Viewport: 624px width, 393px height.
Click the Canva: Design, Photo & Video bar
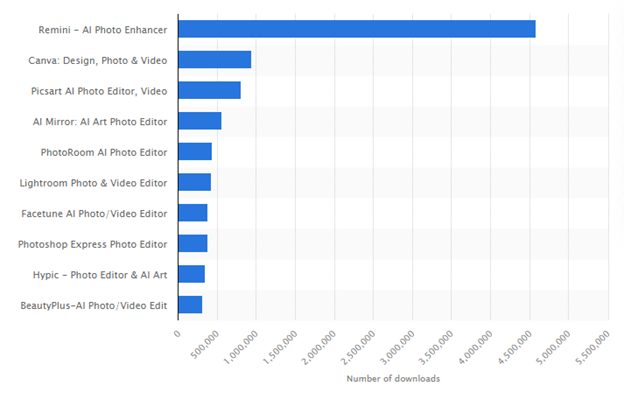[215, 60]
